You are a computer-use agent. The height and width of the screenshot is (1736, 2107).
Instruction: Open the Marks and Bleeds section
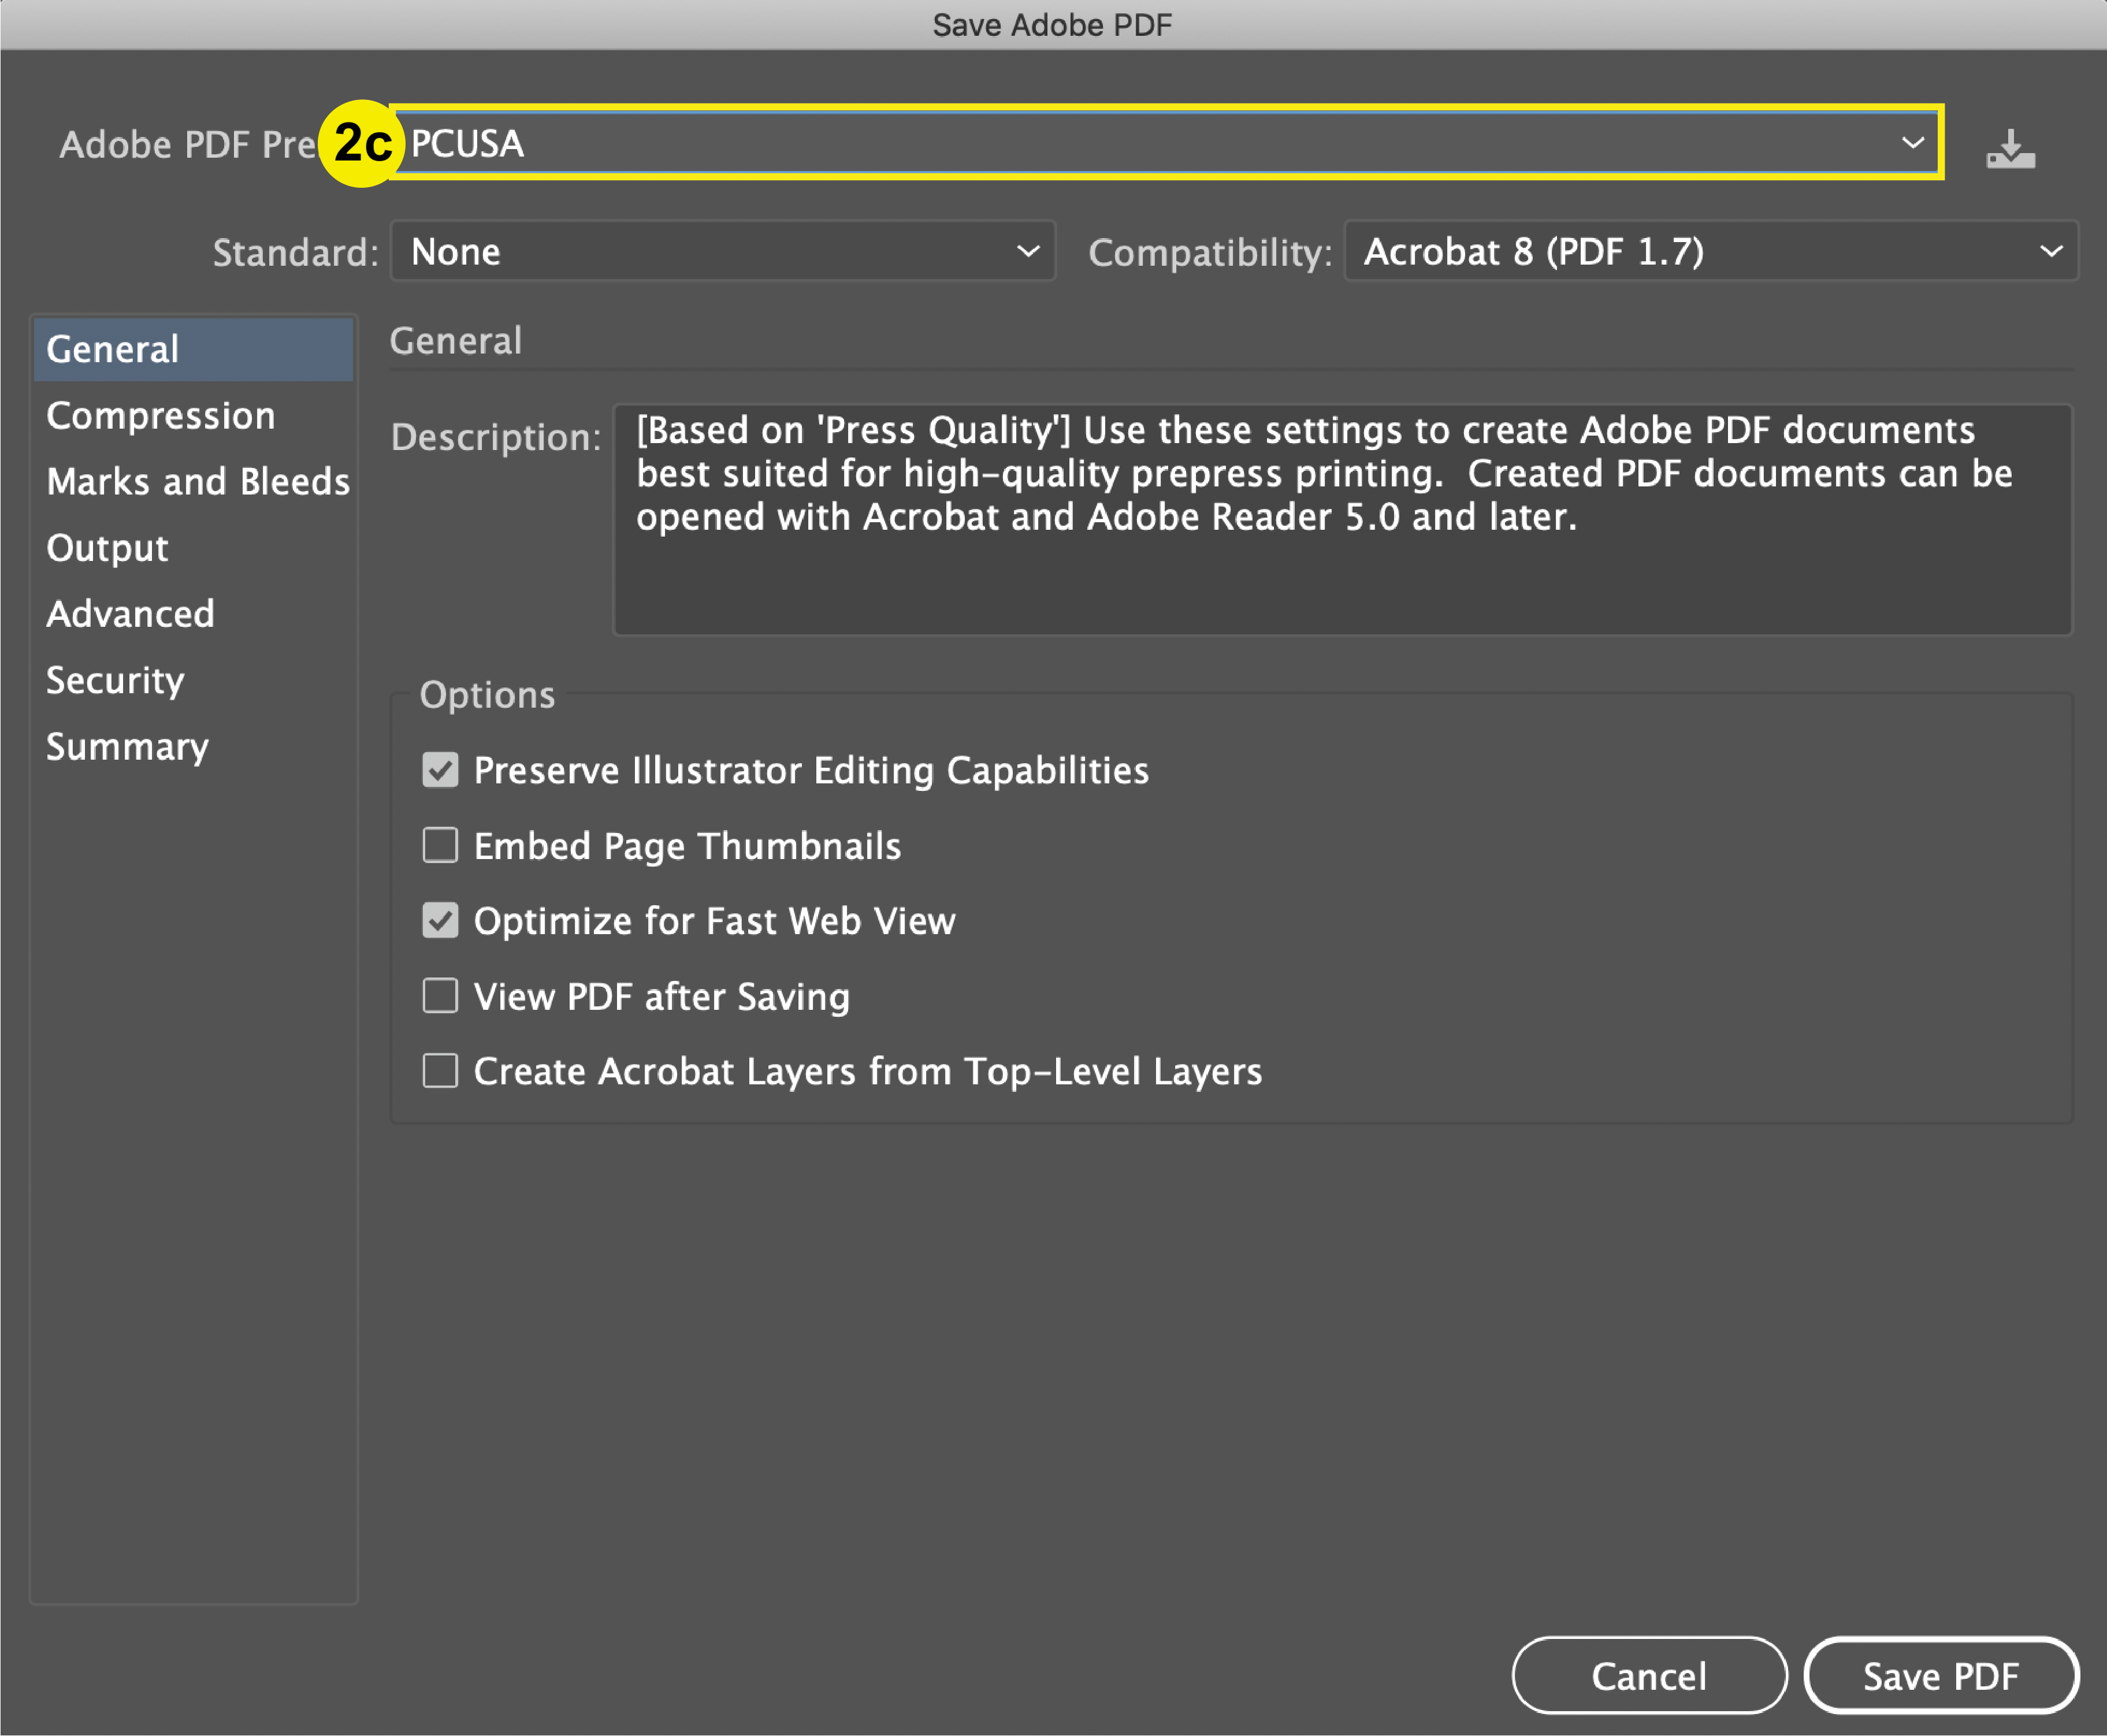193,481
